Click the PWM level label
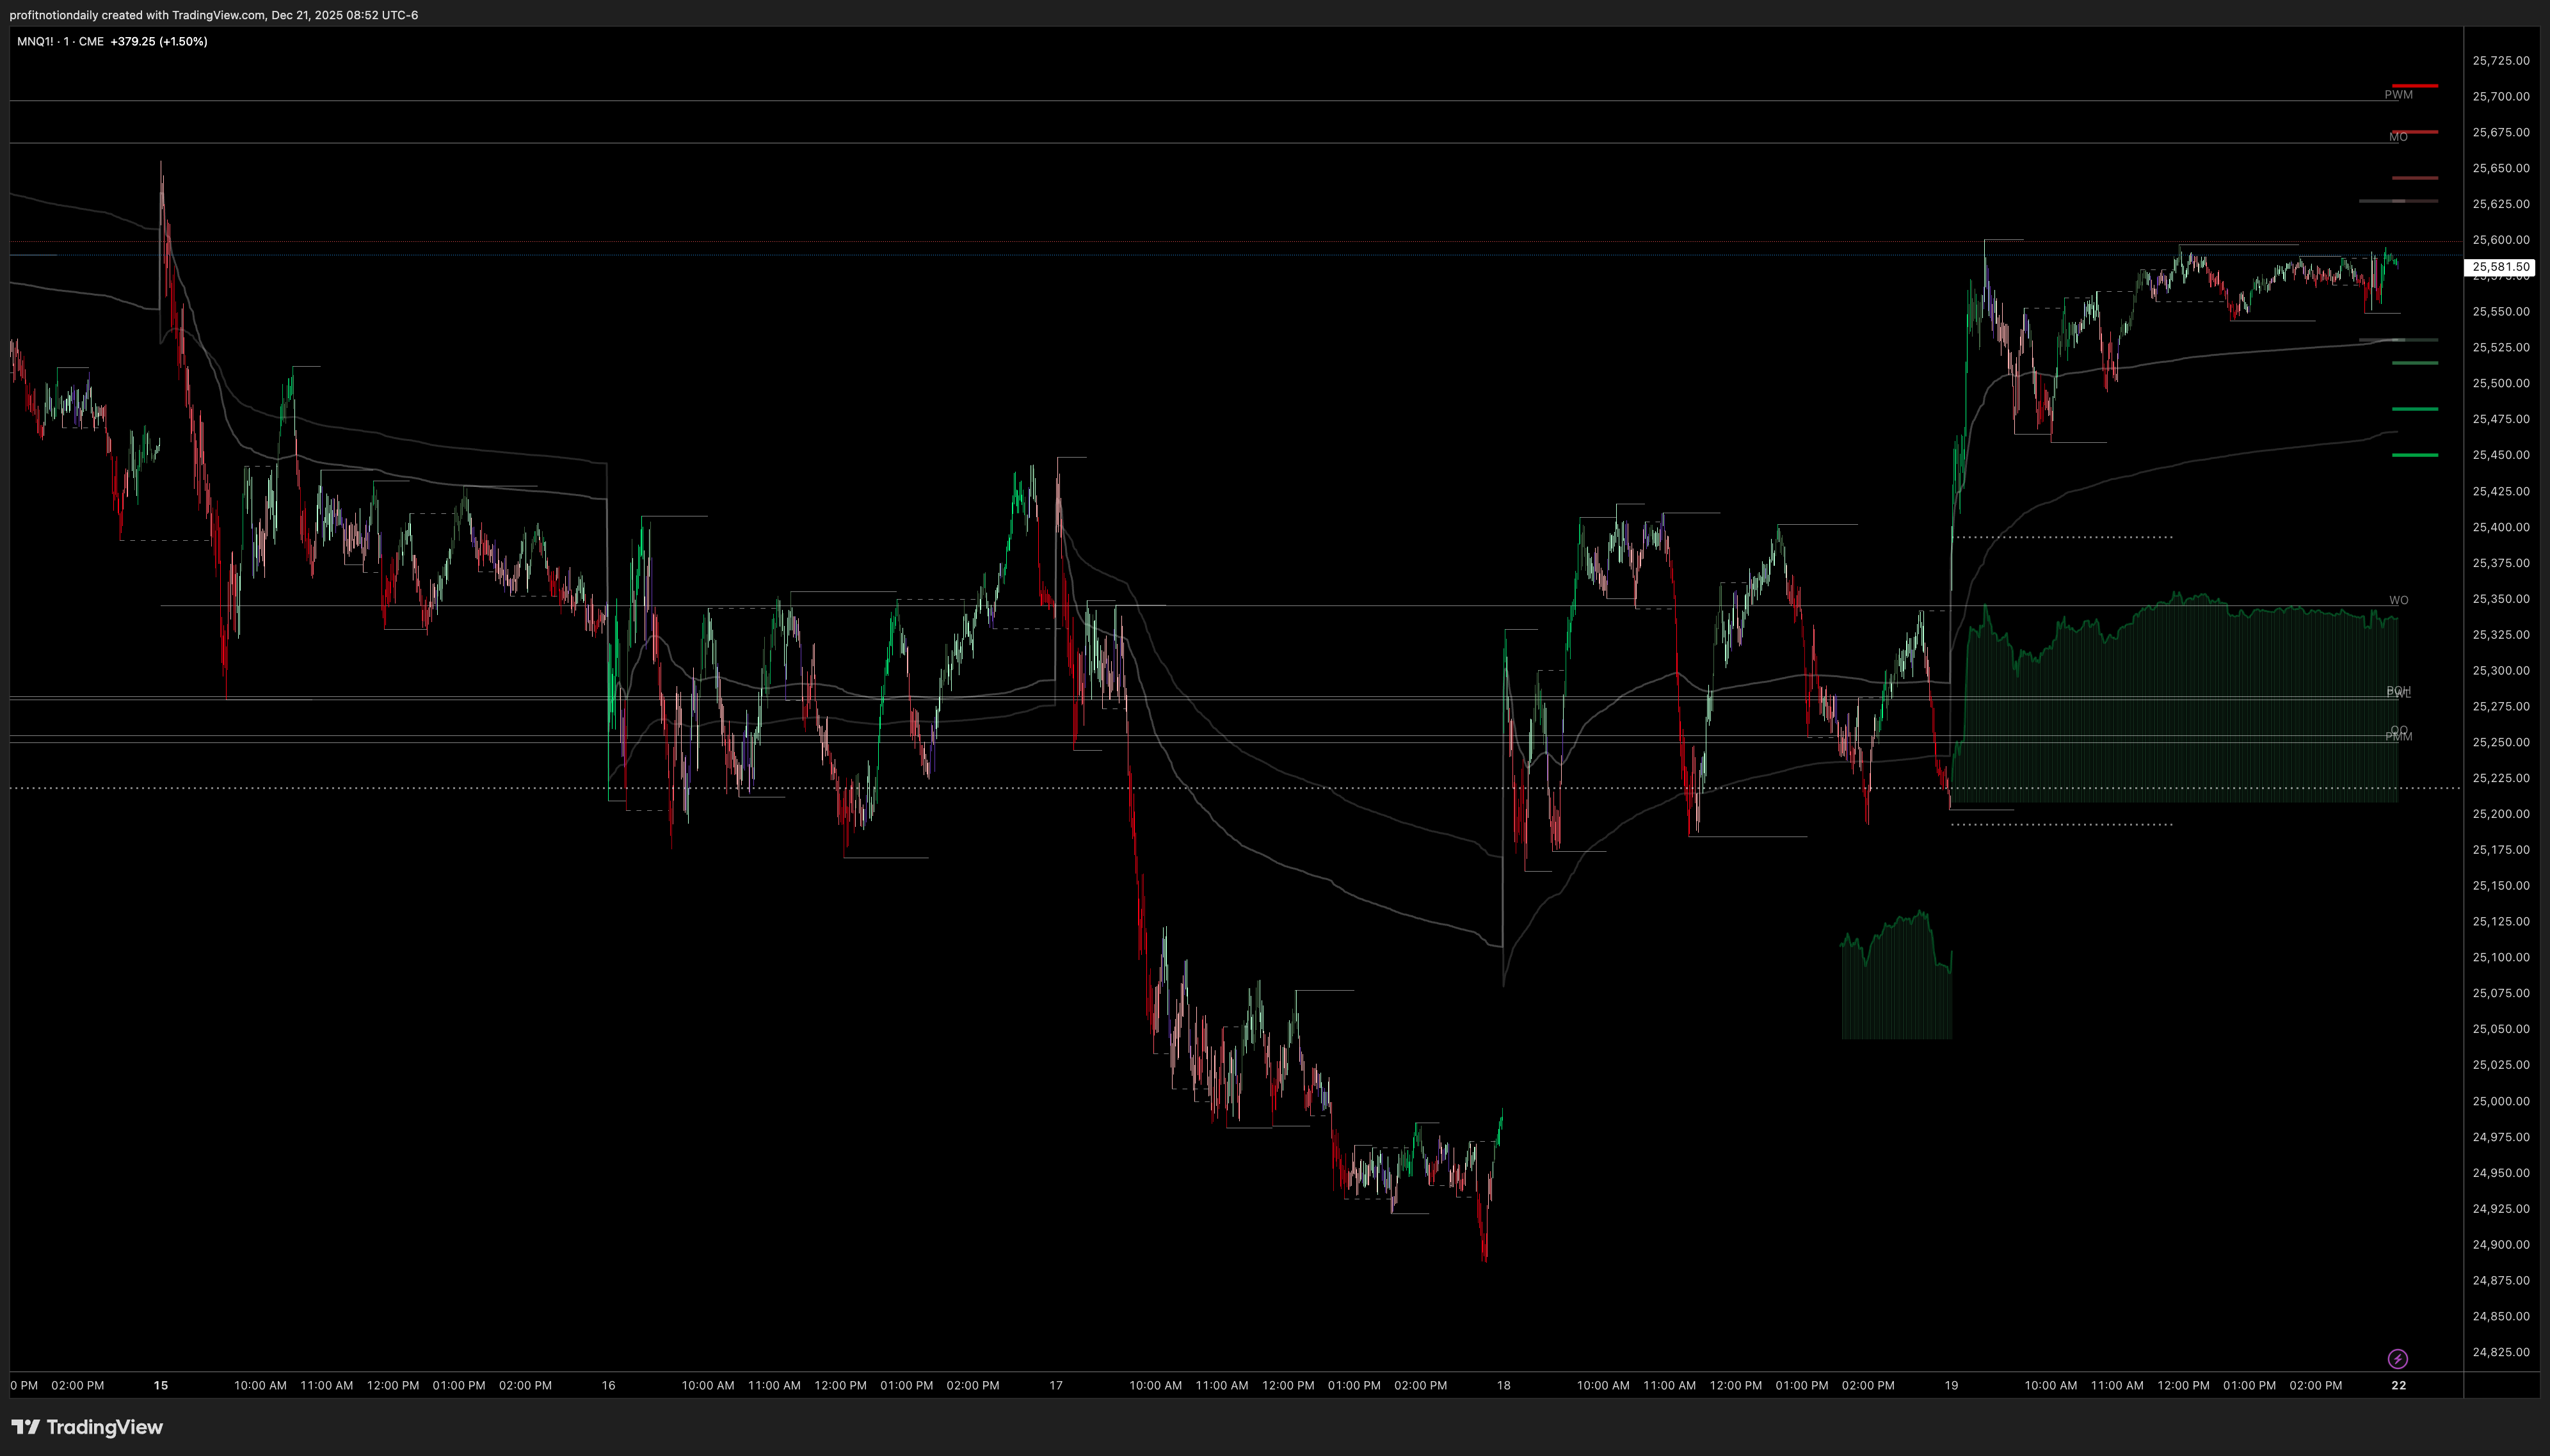This screenshot has height=1456, width=2550. pos(2398,95)
